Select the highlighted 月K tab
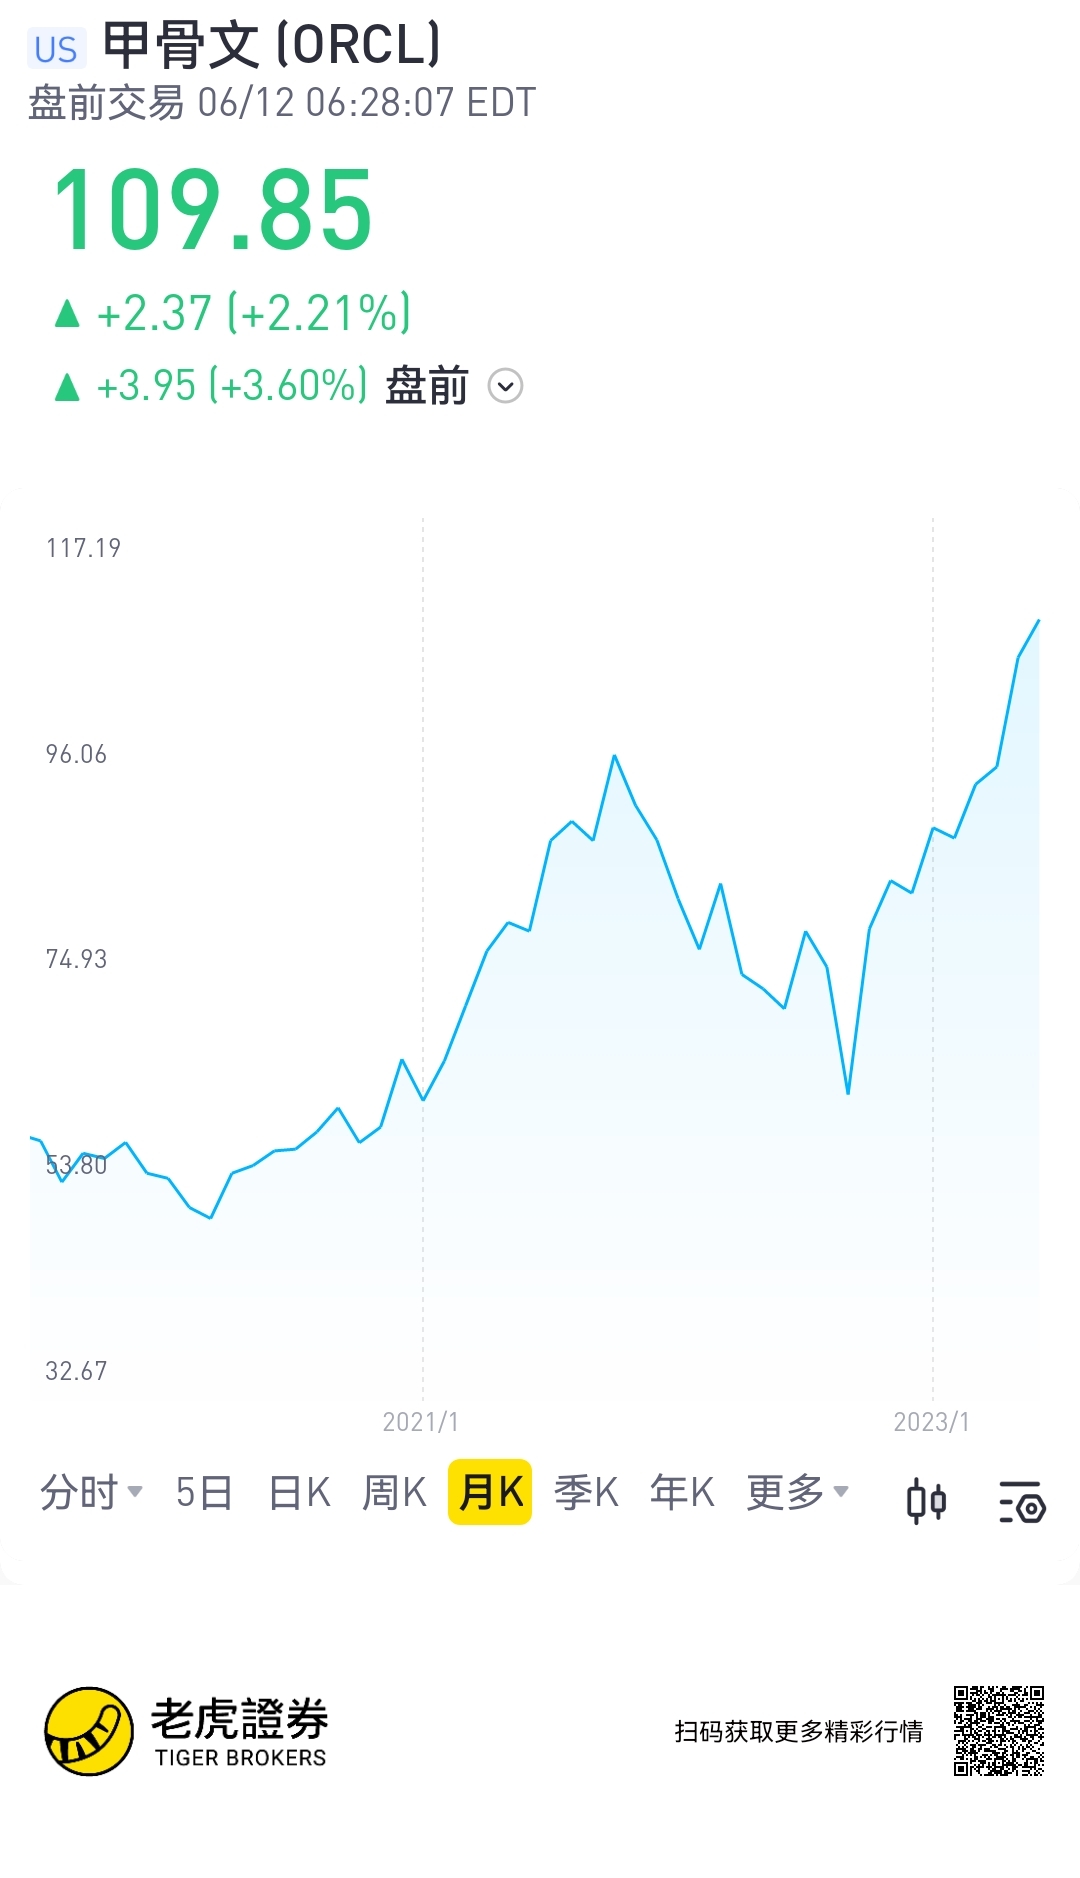The width and height of the screenshot is (1080, 1878). tap(490, 1492)
